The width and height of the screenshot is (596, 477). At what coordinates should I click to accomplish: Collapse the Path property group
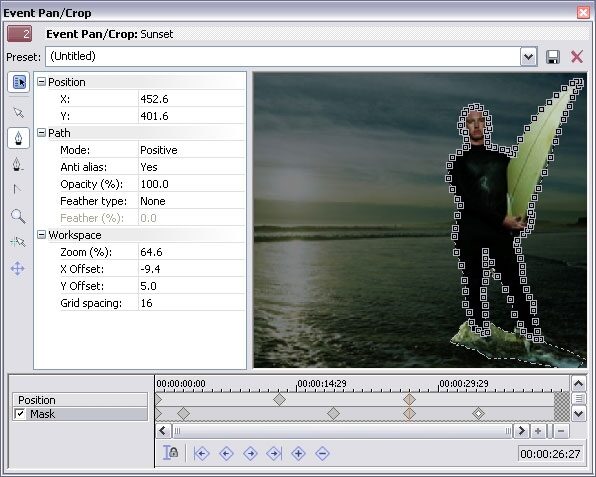tap(41, 132)
